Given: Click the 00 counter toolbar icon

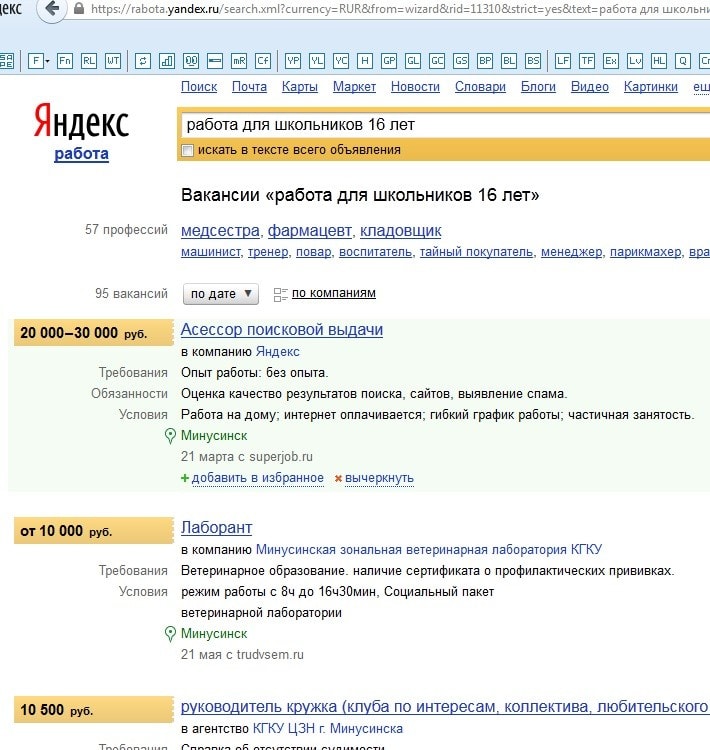Looking at the screenshot, I should pyautogui.click(x=191, y=61).
